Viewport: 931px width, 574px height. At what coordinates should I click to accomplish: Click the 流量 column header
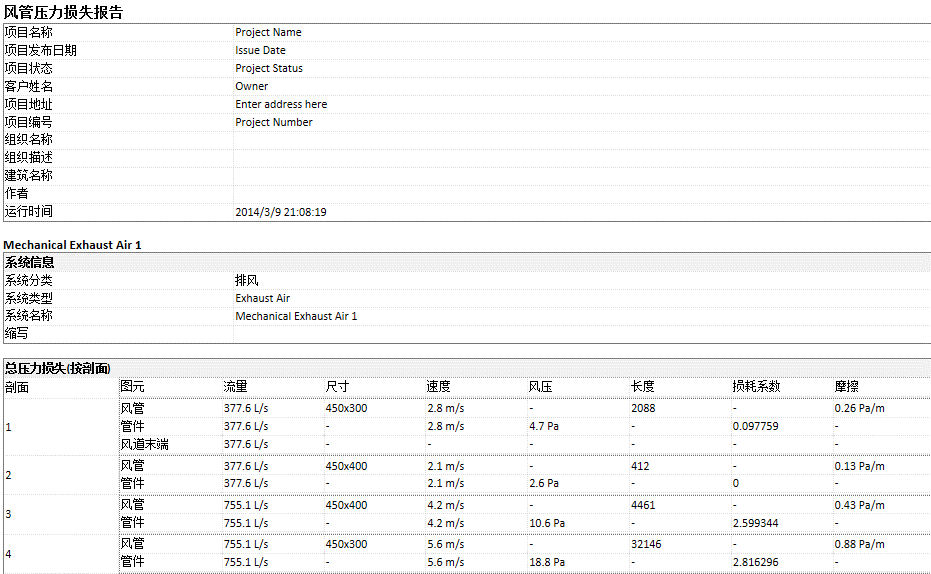pyautogui.click(x=235, y=386)
